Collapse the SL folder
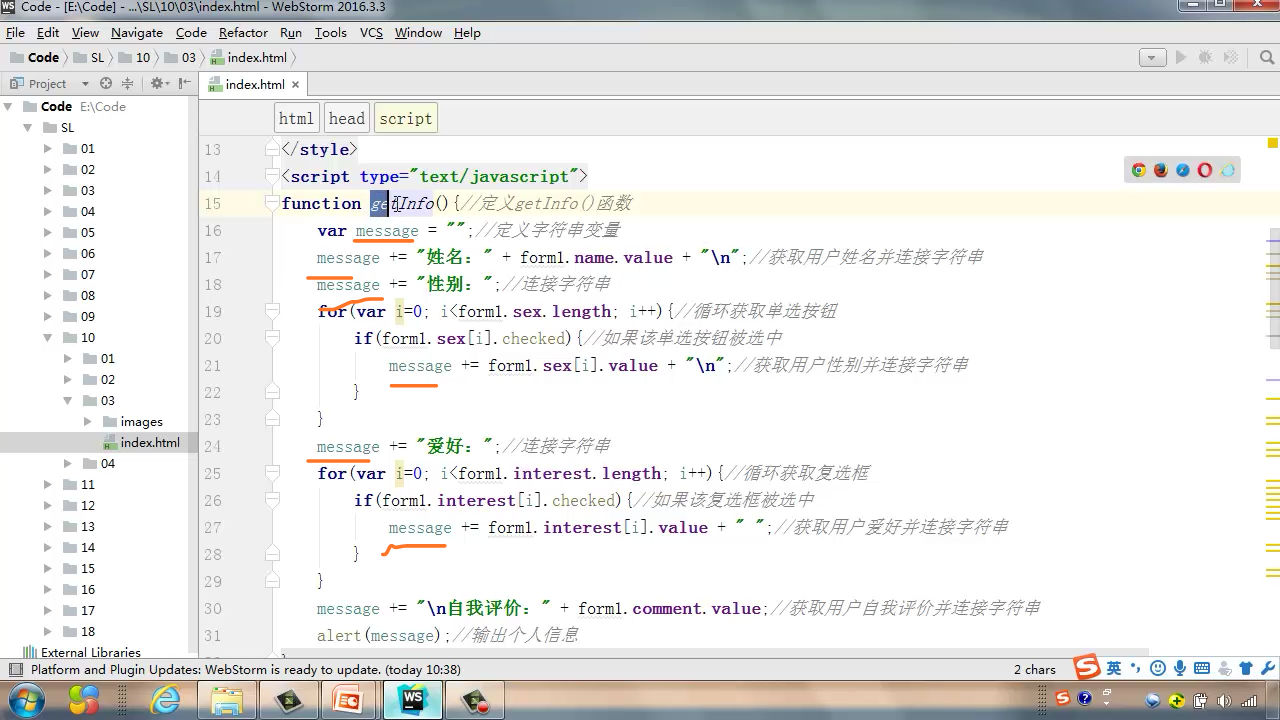The image size is (1280, 720). point(27,127)
